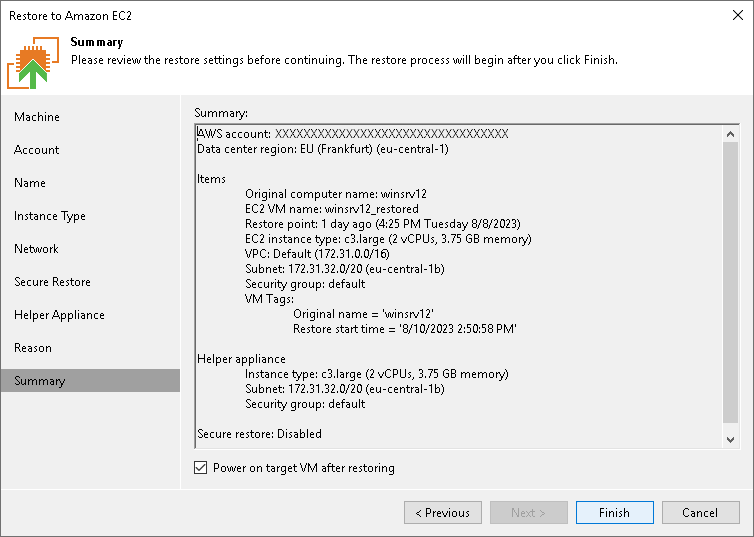Click "Original name = 'winsrv12'" tag line

pyautogui.click(x=364, y=314)
